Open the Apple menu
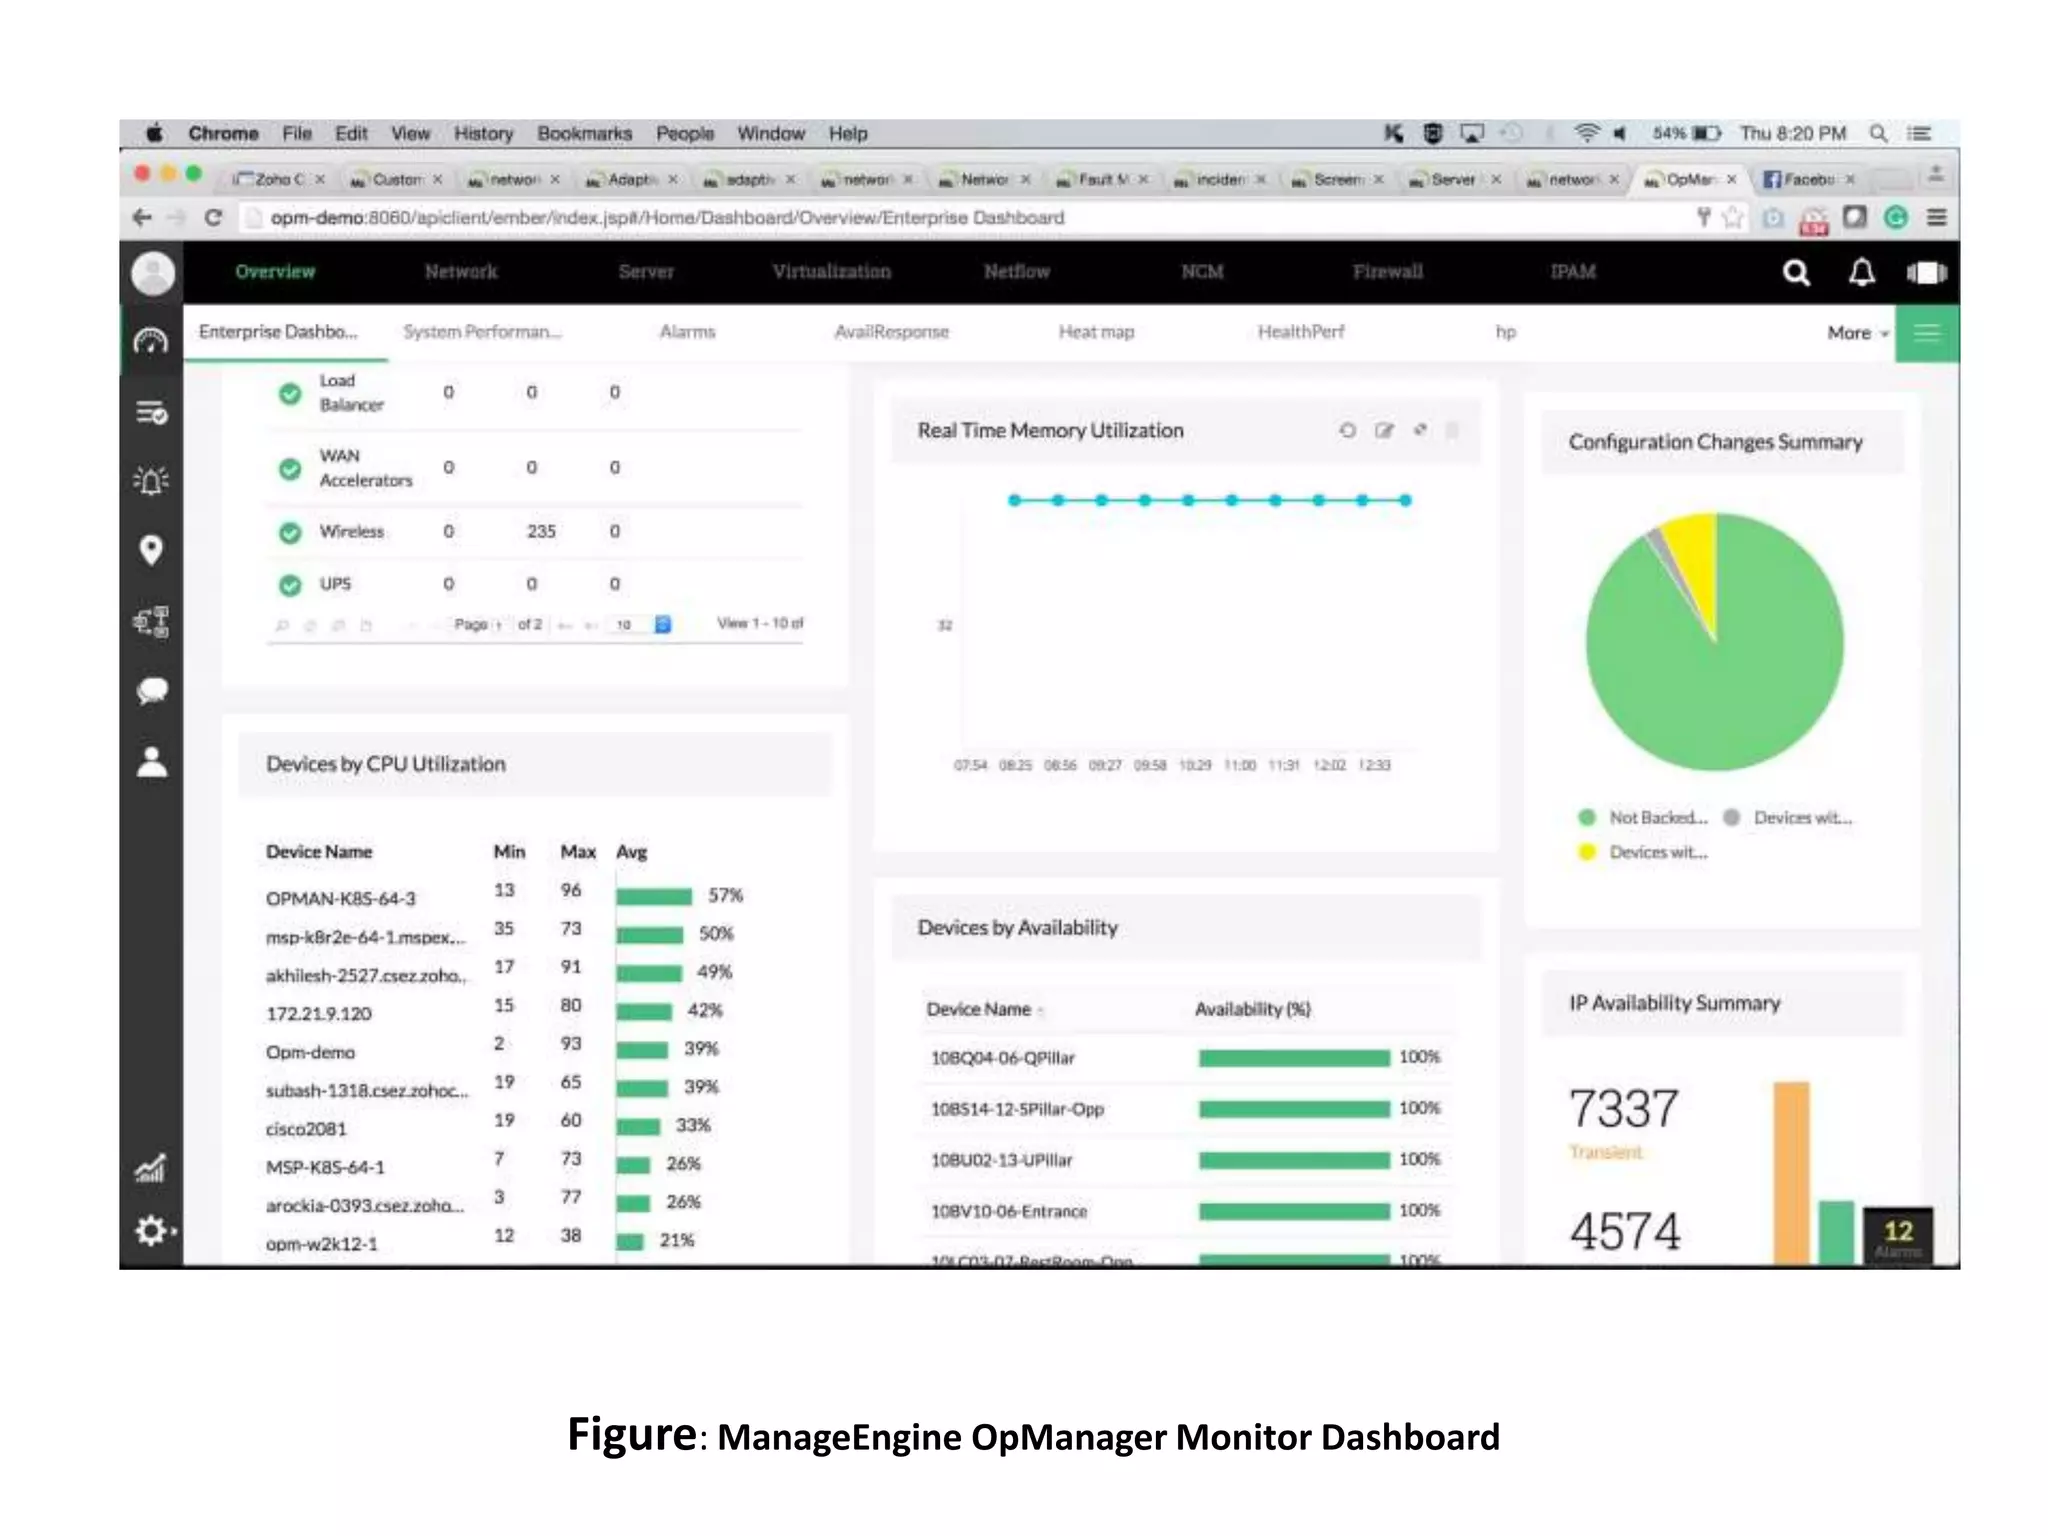This screenshot has height=1536, width=2048. tap(154, 133)
